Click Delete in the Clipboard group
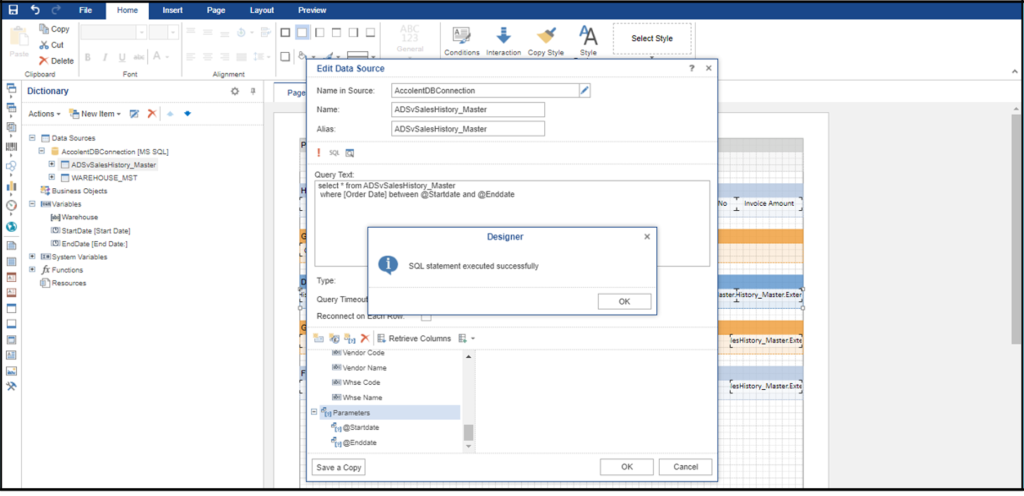This screenshot has height=496, width=1024. (56, 61)
